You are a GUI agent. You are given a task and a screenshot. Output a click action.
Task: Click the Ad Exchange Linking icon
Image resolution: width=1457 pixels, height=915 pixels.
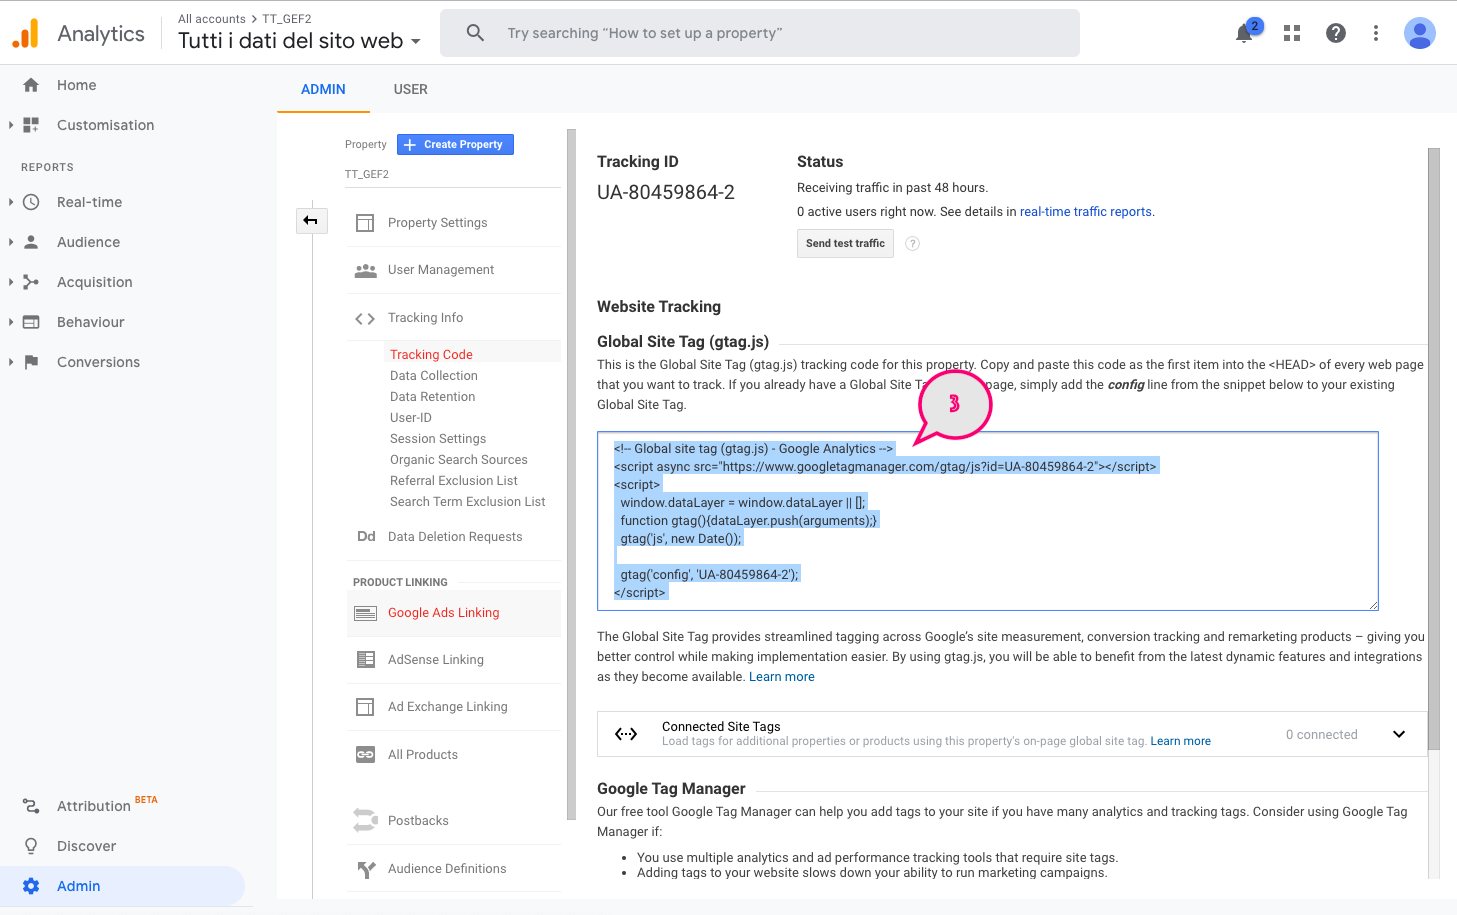(365, 707)
